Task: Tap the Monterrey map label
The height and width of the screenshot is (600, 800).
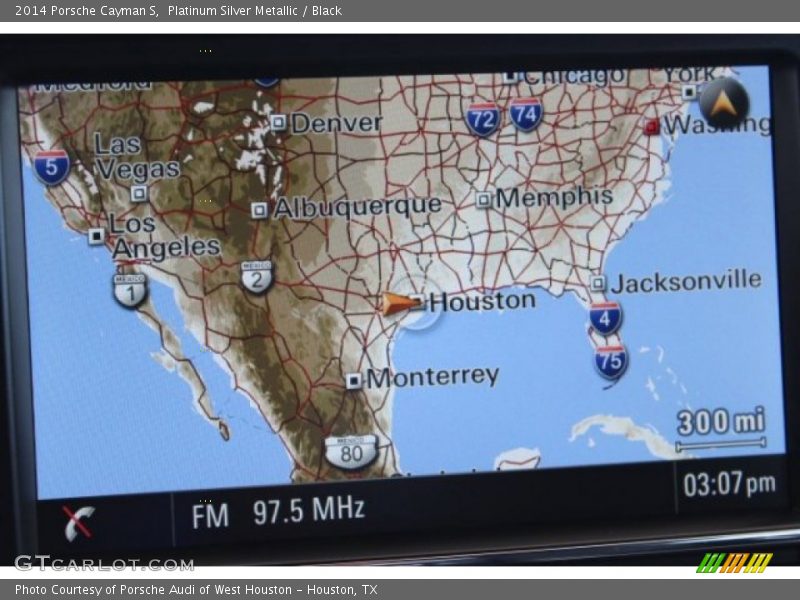Action: click(433, 377)
